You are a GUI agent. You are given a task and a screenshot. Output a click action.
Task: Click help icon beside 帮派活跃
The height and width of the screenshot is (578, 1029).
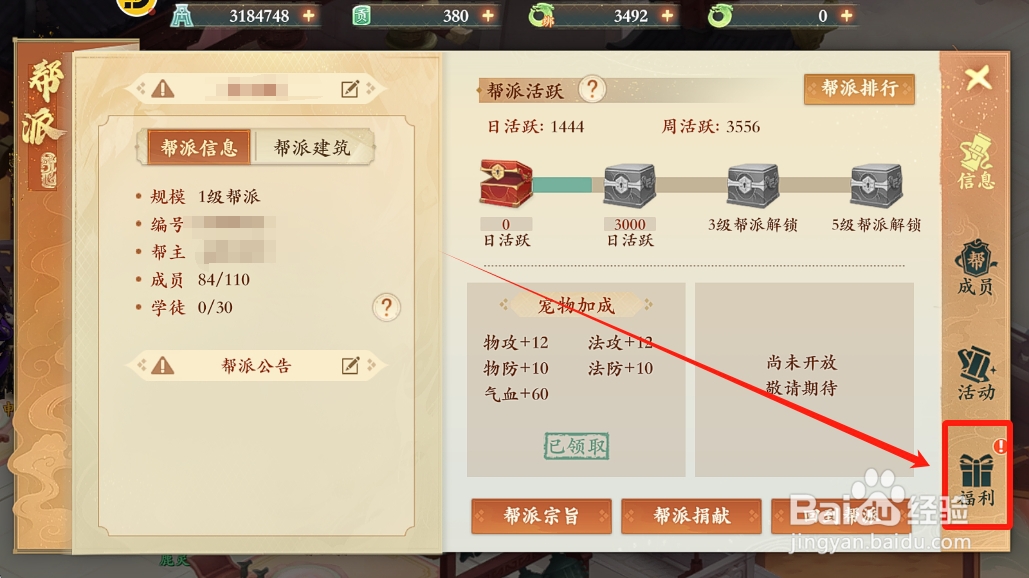(x=592, y=89)
